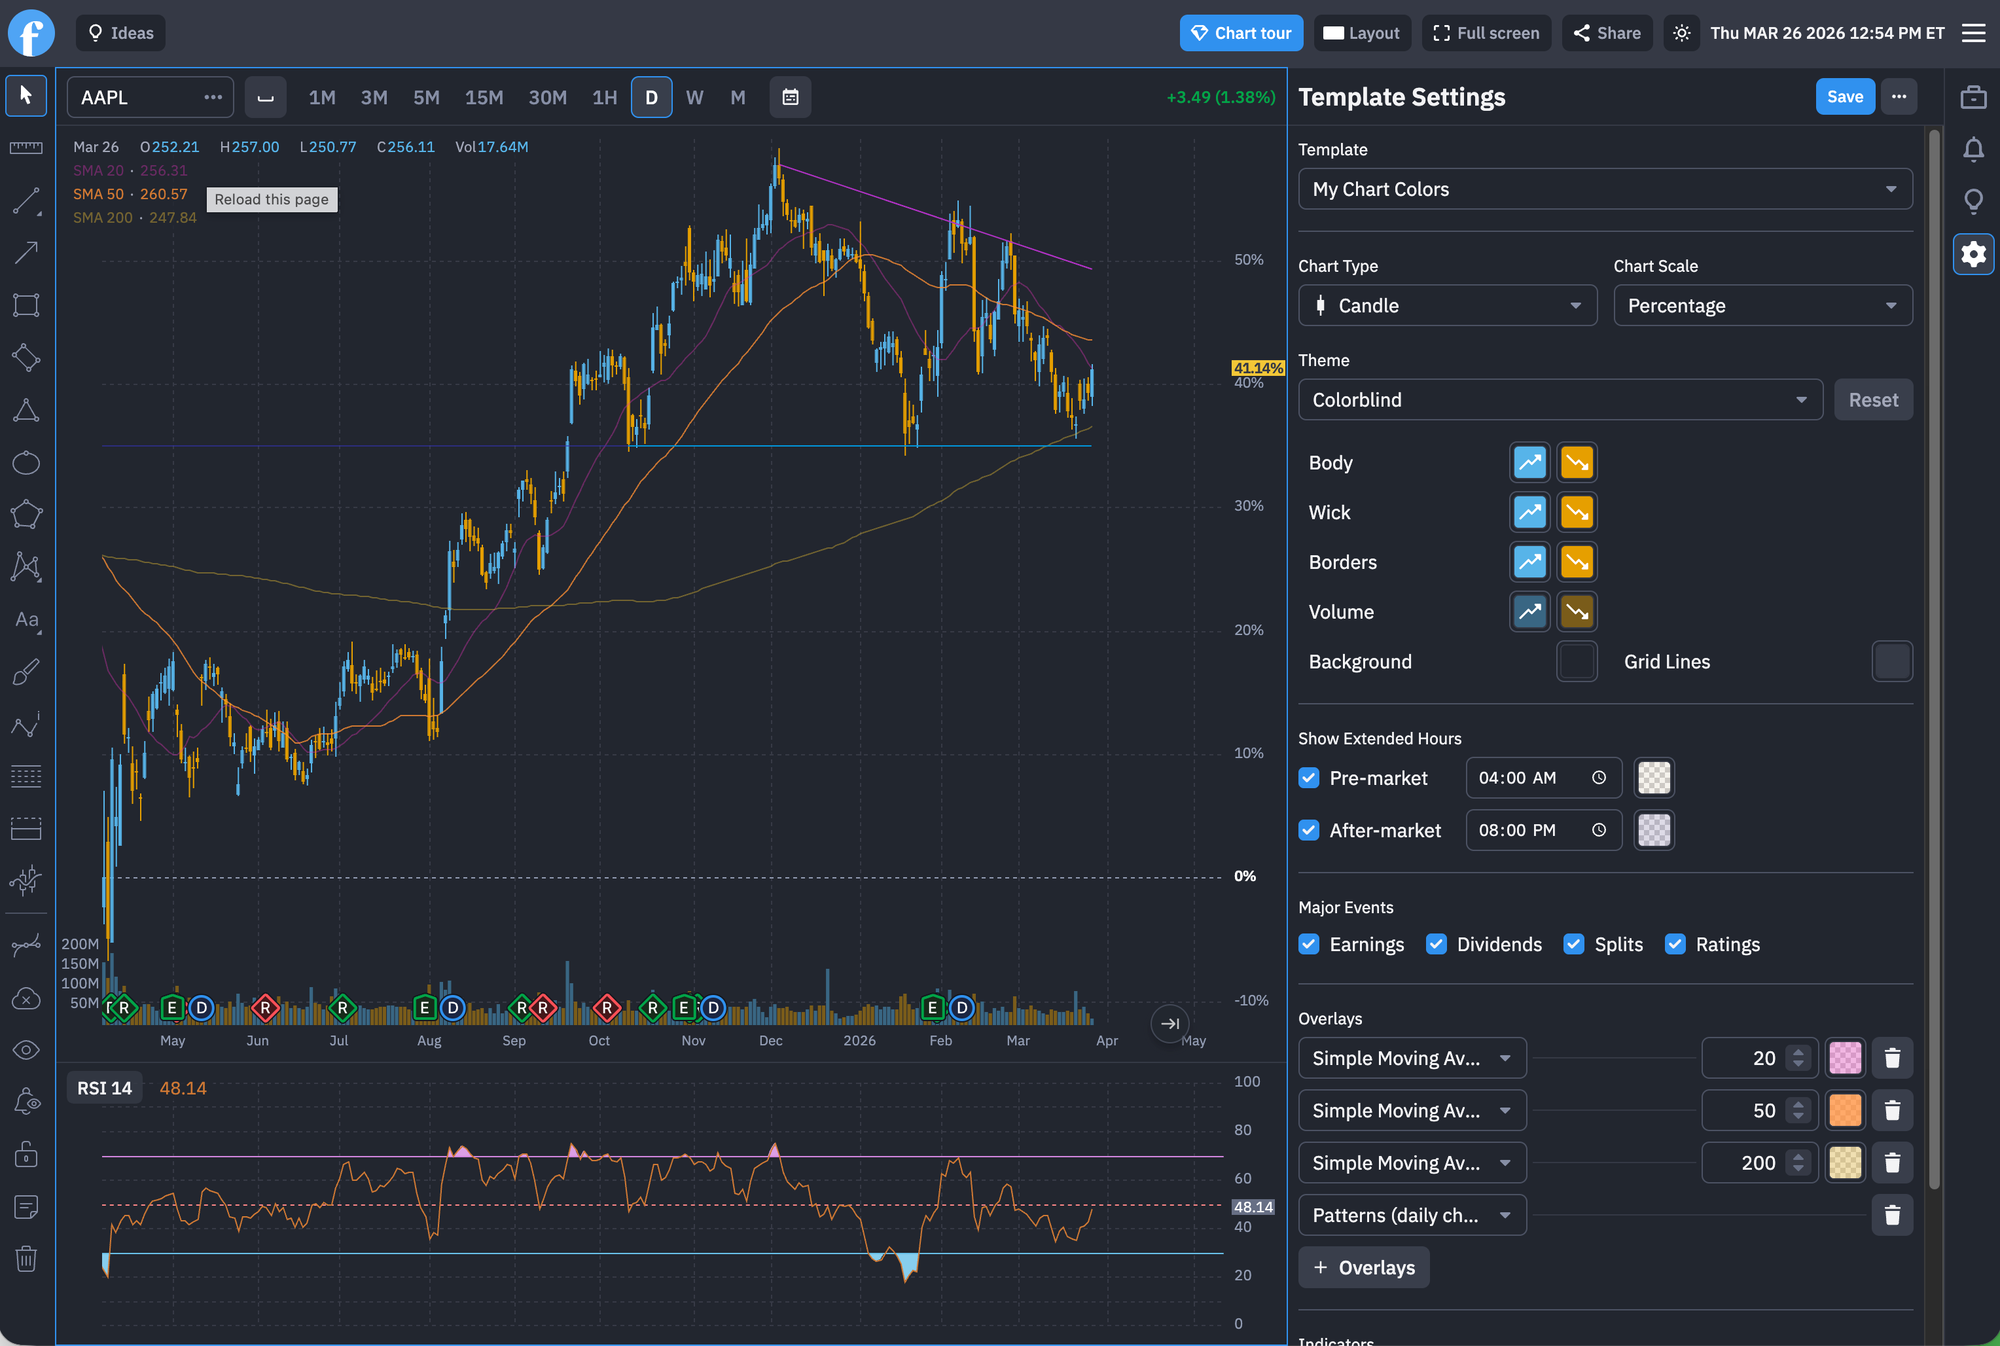This screenshot has height=1346, width=2000.
Task: Select the ruler measure tool
Action: tap(26, 148)
